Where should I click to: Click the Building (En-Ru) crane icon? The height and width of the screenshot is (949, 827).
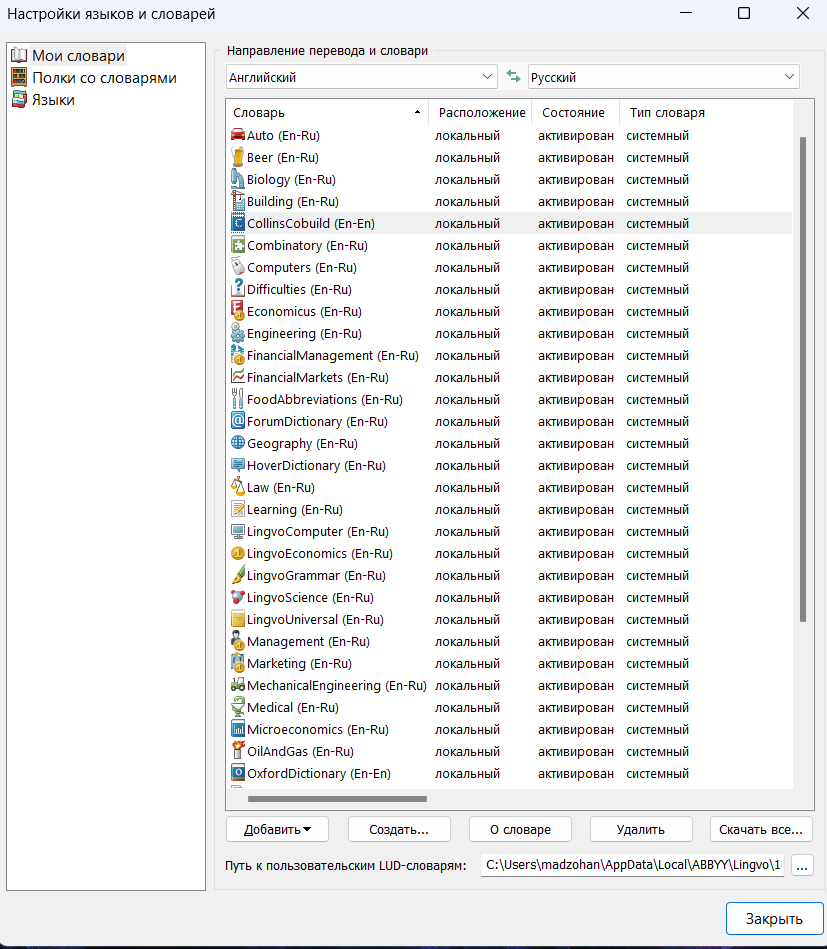click(x=238, y=201)
